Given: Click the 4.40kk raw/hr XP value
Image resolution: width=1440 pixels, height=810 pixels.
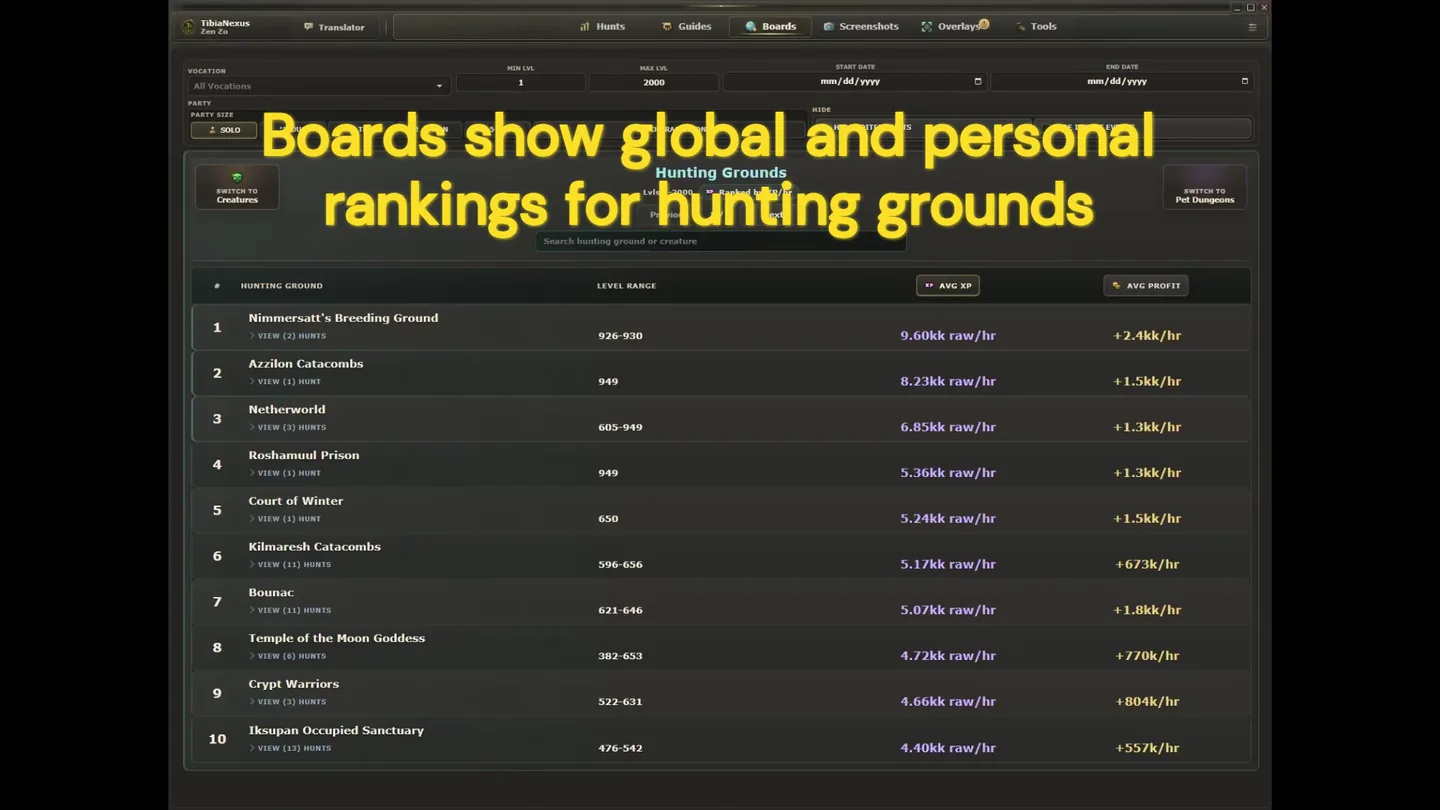Looking at the screenshot, I should 948,748.
